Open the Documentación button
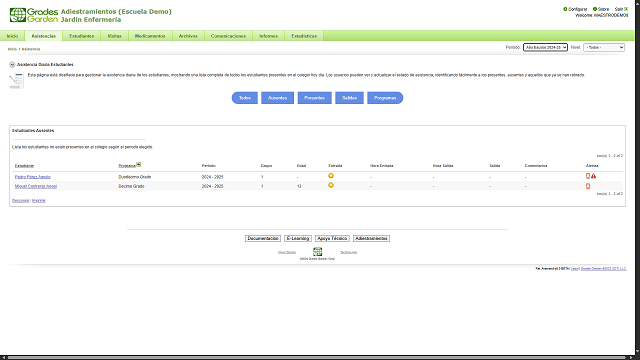640x360 pixels. 263,238
